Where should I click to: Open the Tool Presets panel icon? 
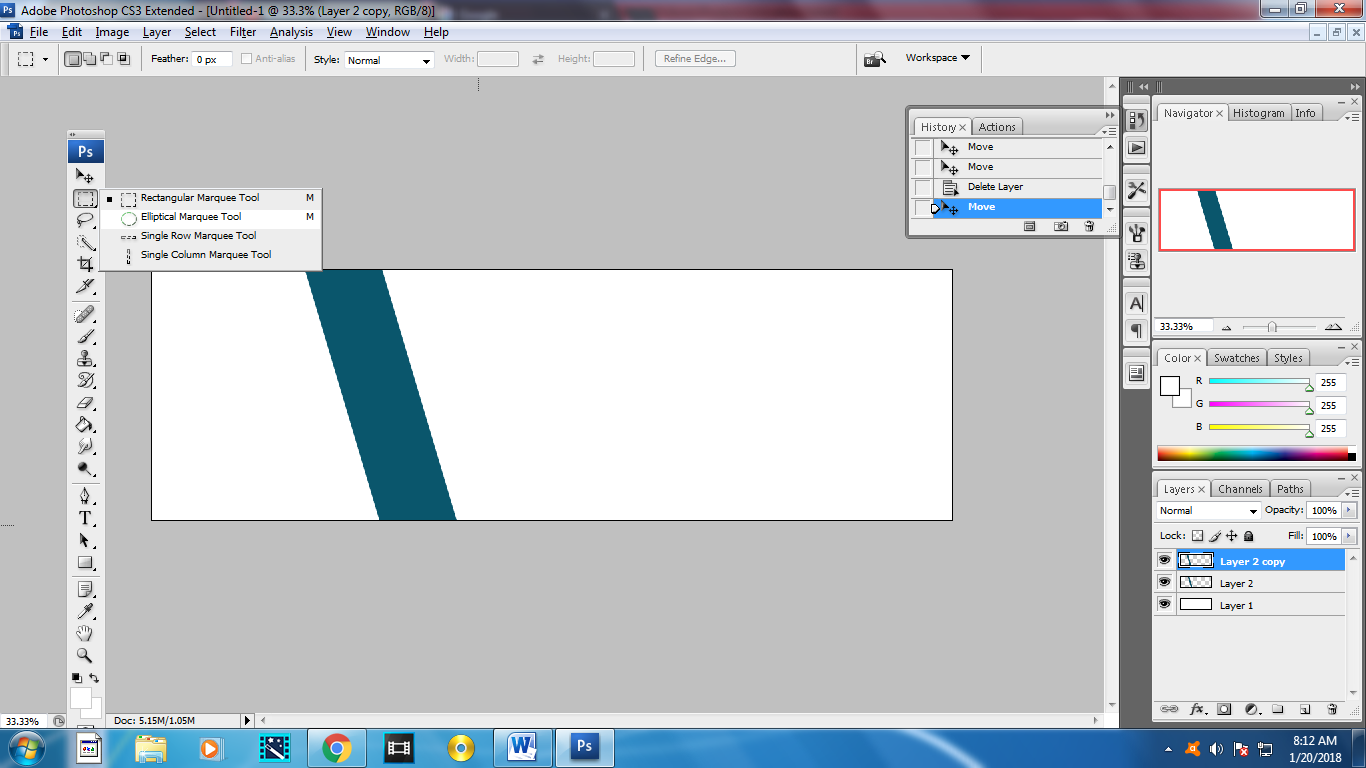pyautogui.click(x=1136, y=190)
